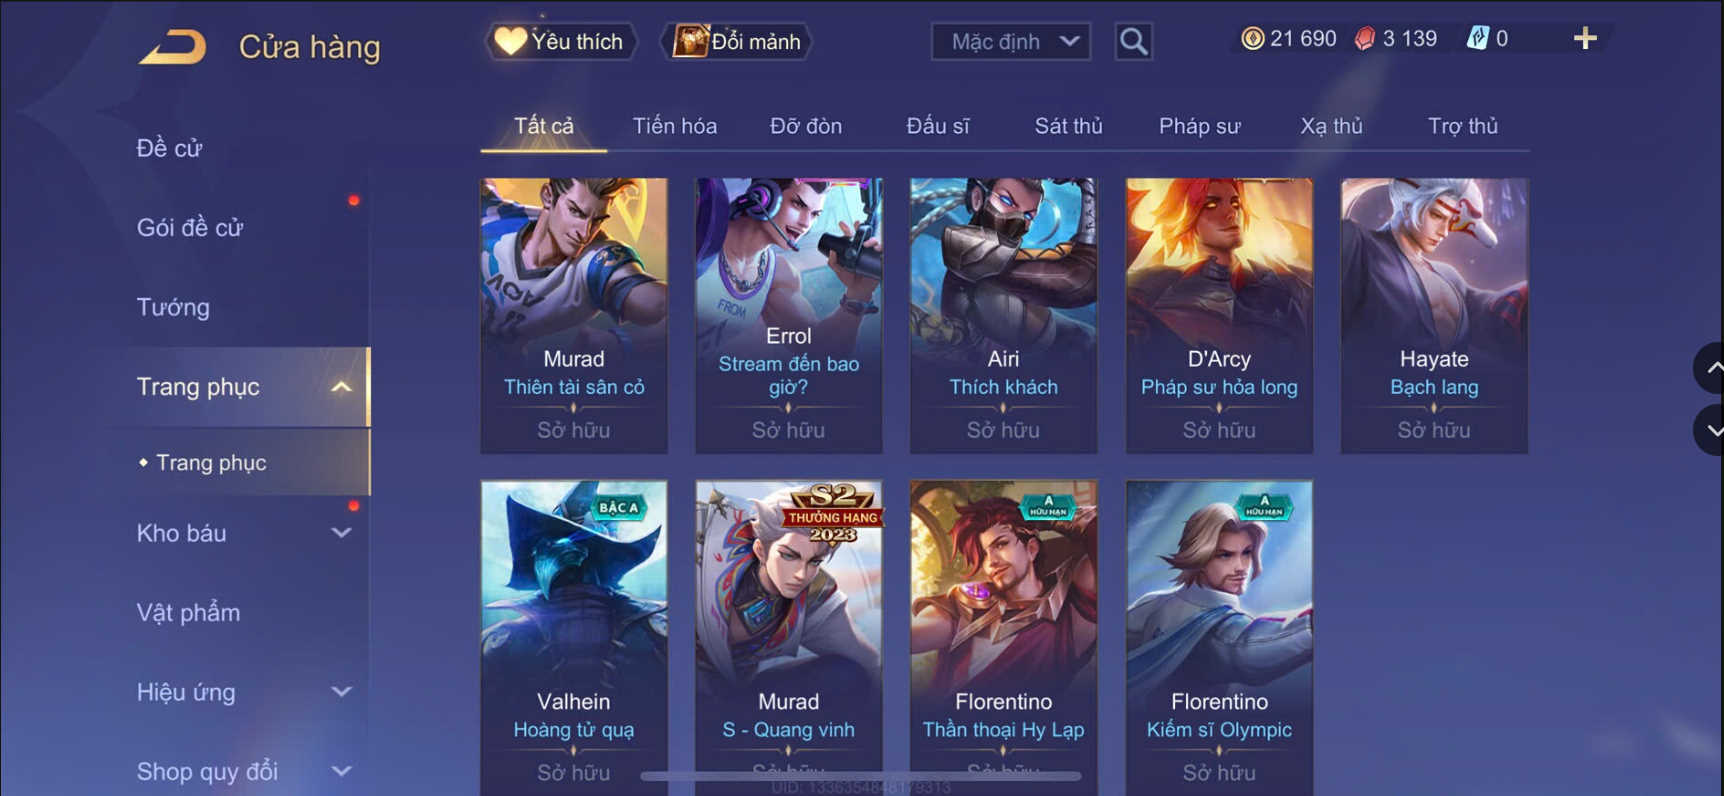Click the gold coin balance icon
Screen dimensions: 1724x796
pos(1252,39)
